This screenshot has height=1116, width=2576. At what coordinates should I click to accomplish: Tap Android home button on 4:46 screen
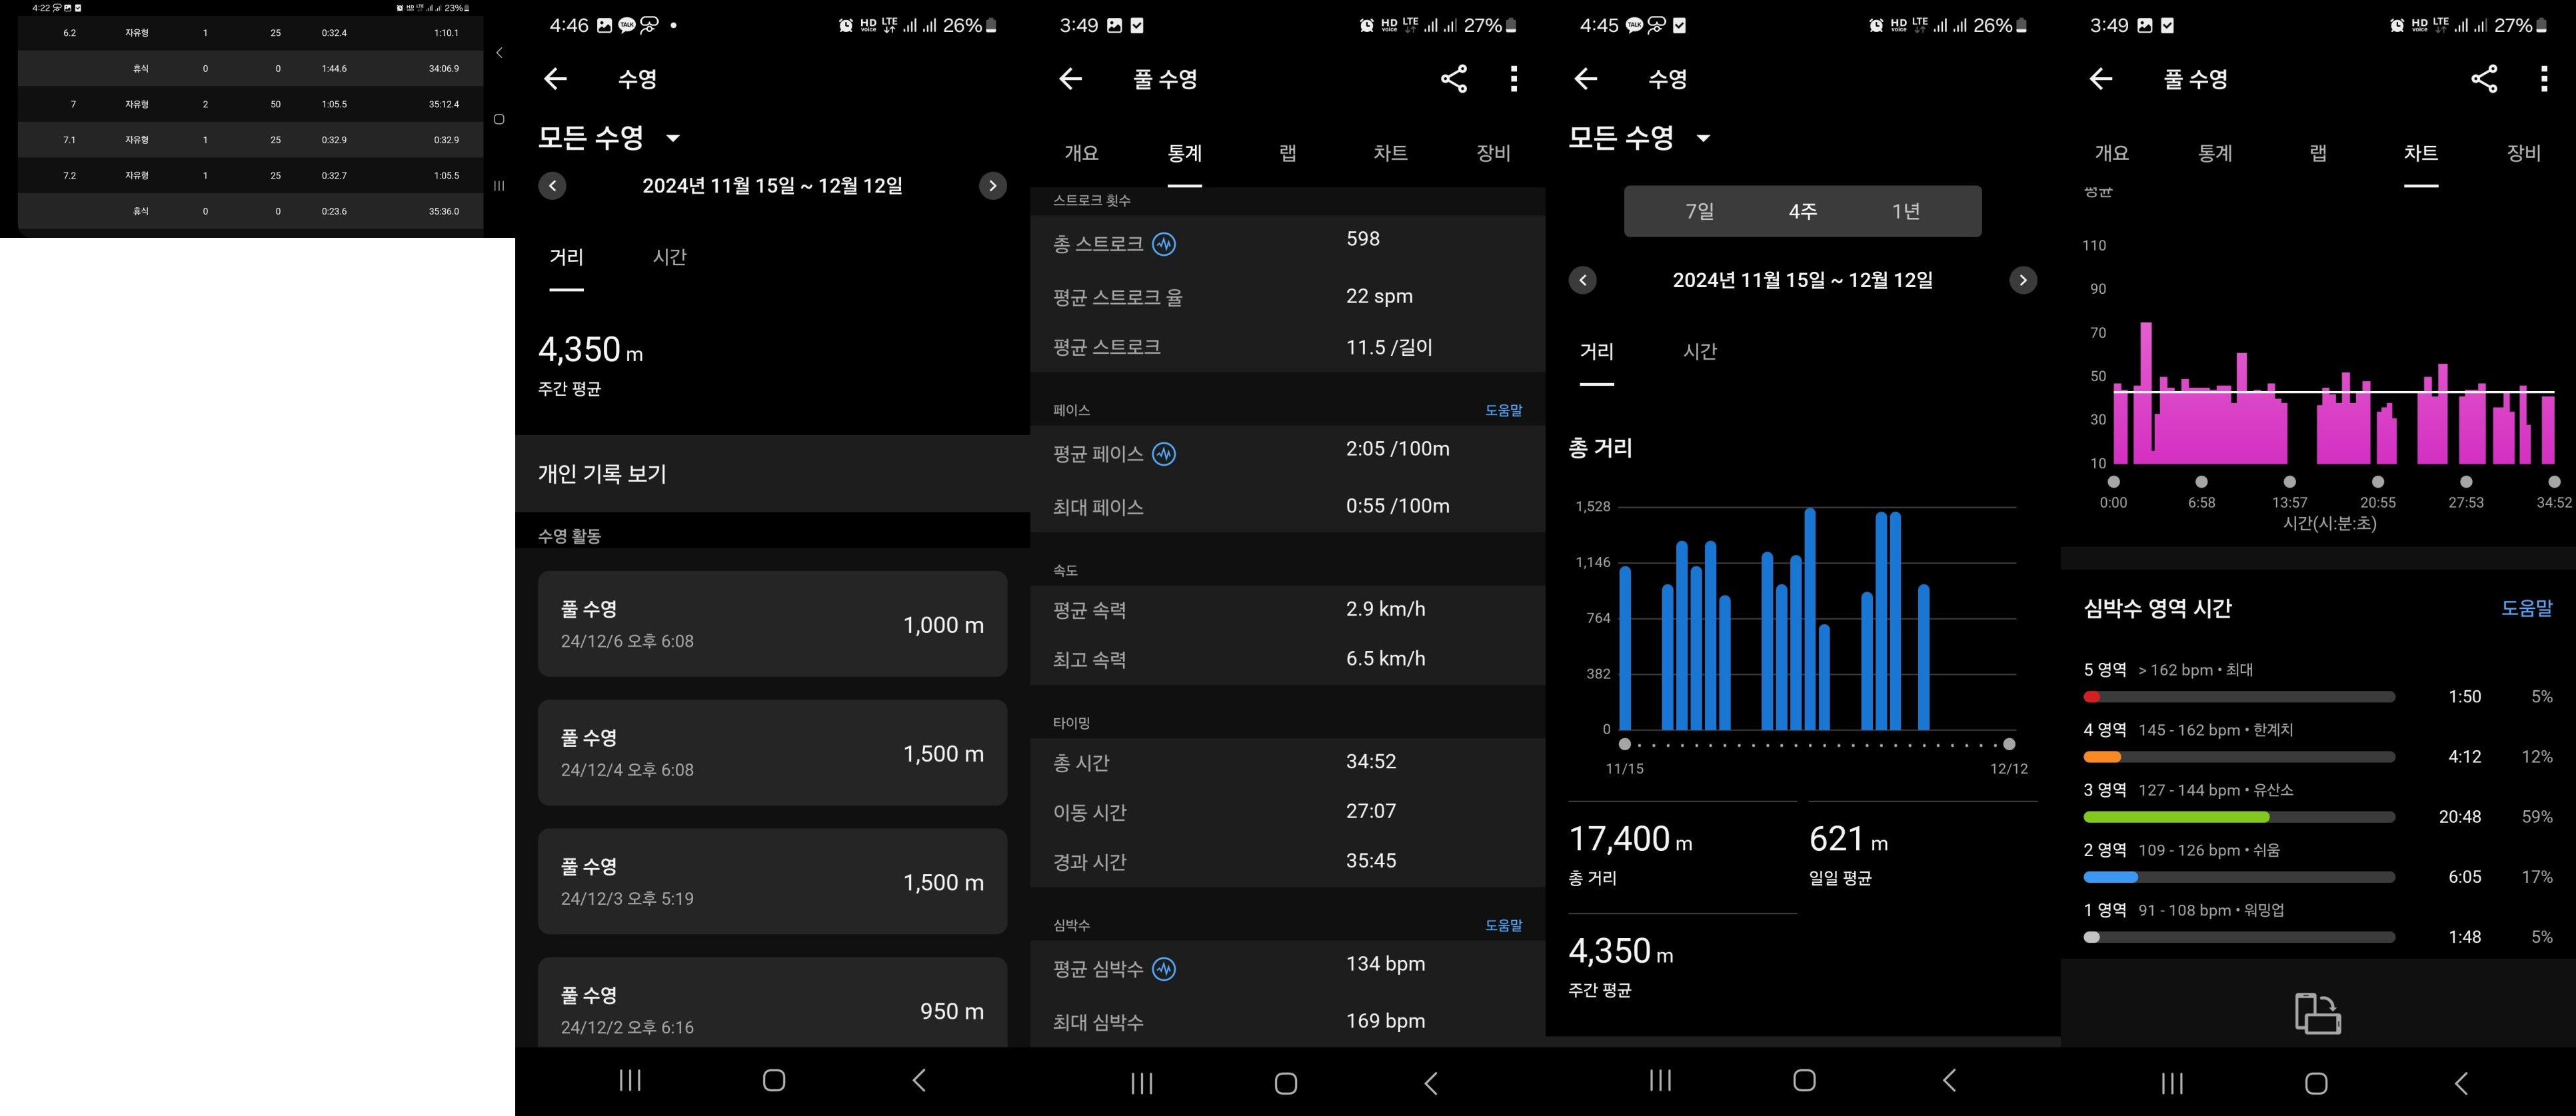(774, 1080)
